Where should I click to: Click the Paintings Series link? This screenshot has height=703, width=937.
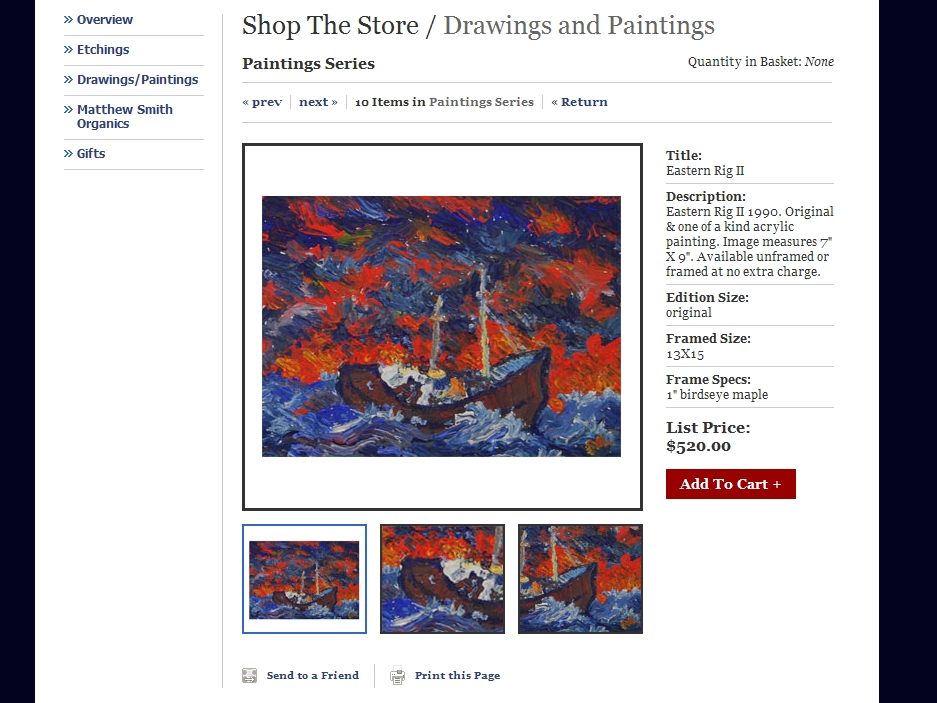481,102
